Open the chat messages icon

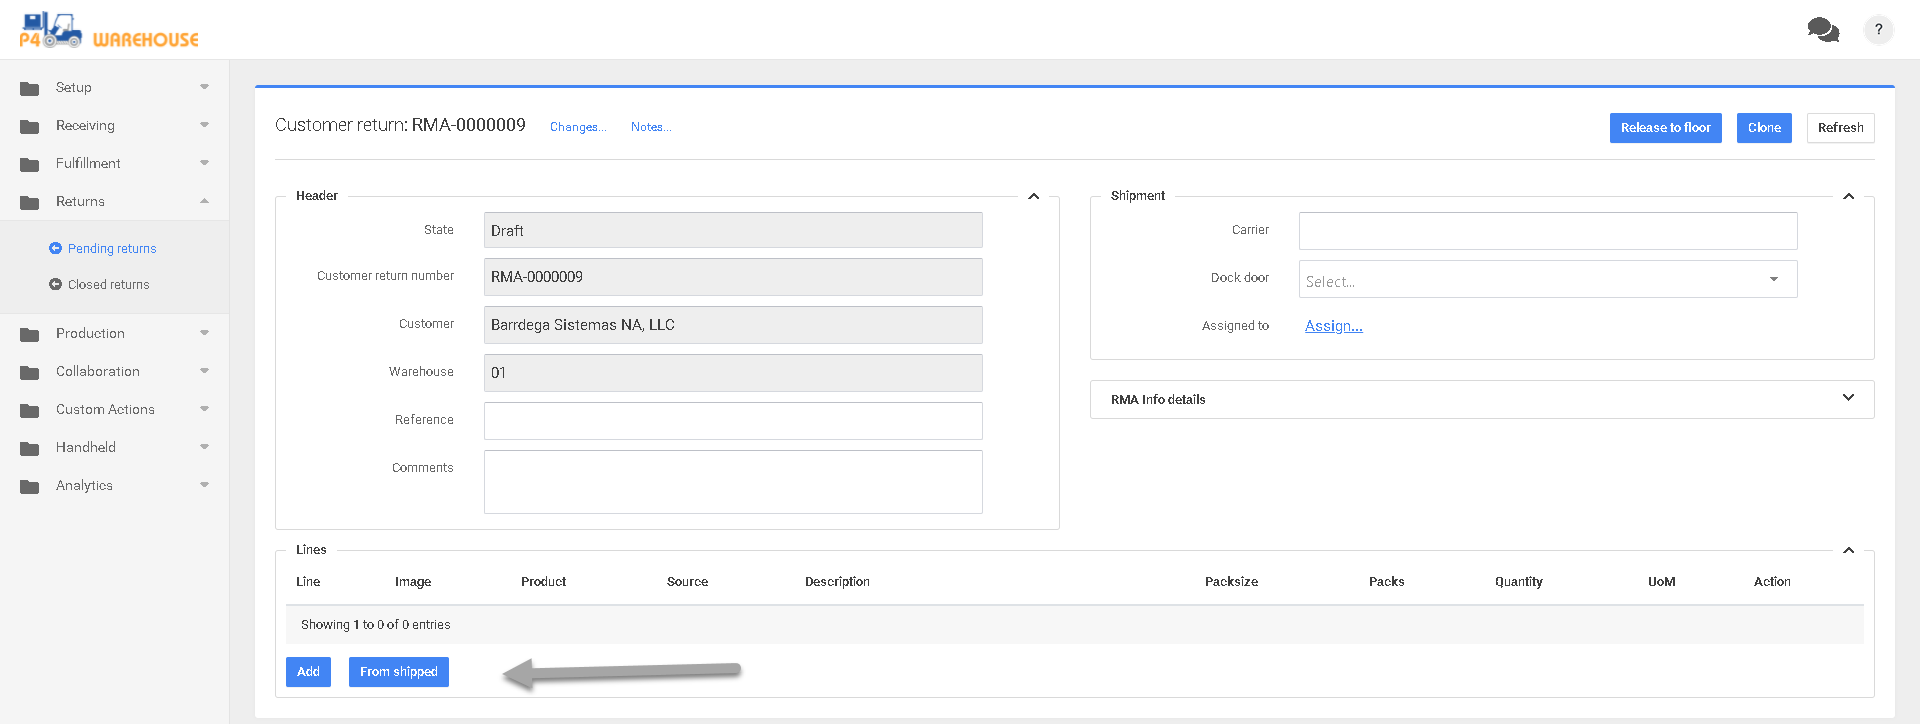1822,30
